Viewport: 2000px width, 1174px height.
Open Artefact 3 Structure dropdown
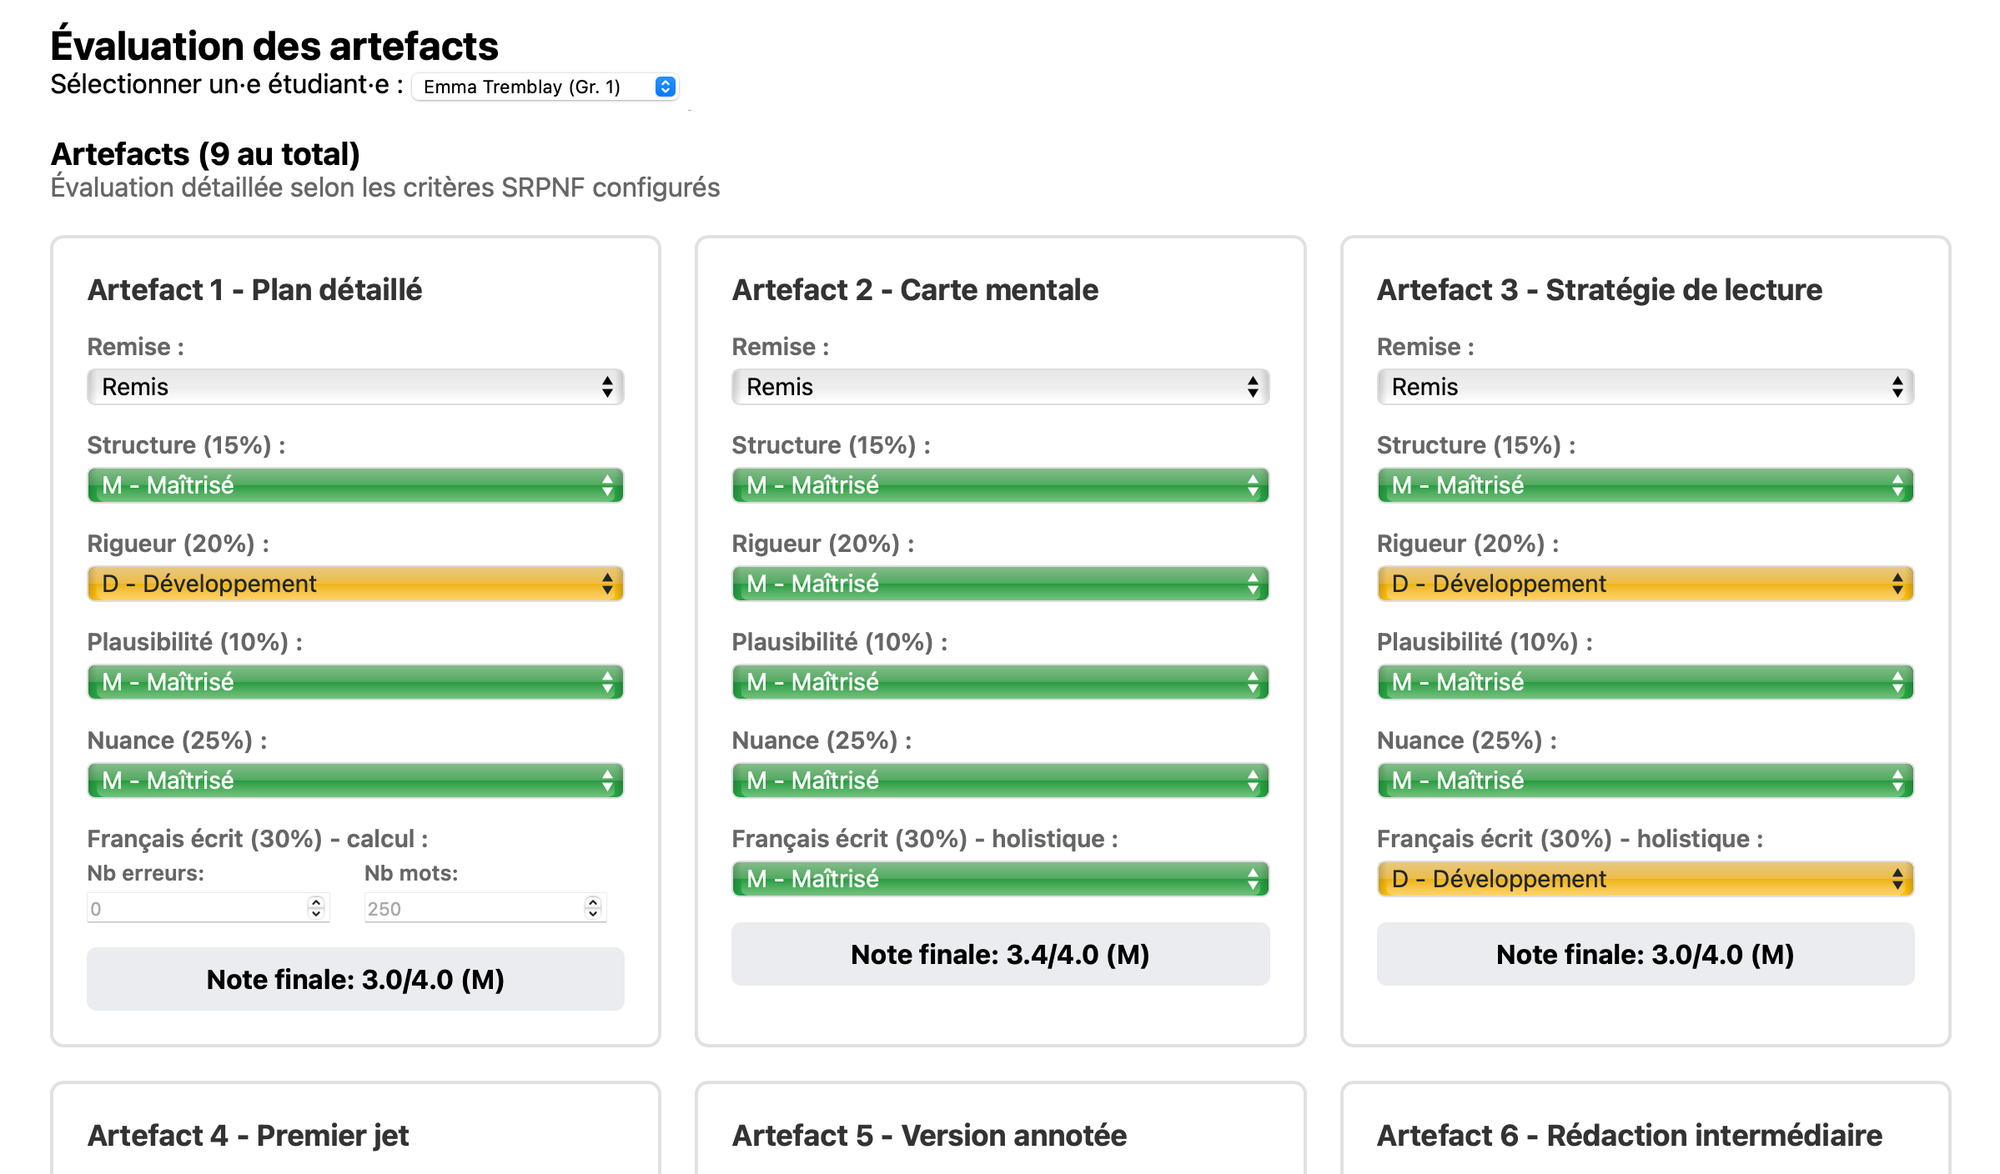[1645, 485]
